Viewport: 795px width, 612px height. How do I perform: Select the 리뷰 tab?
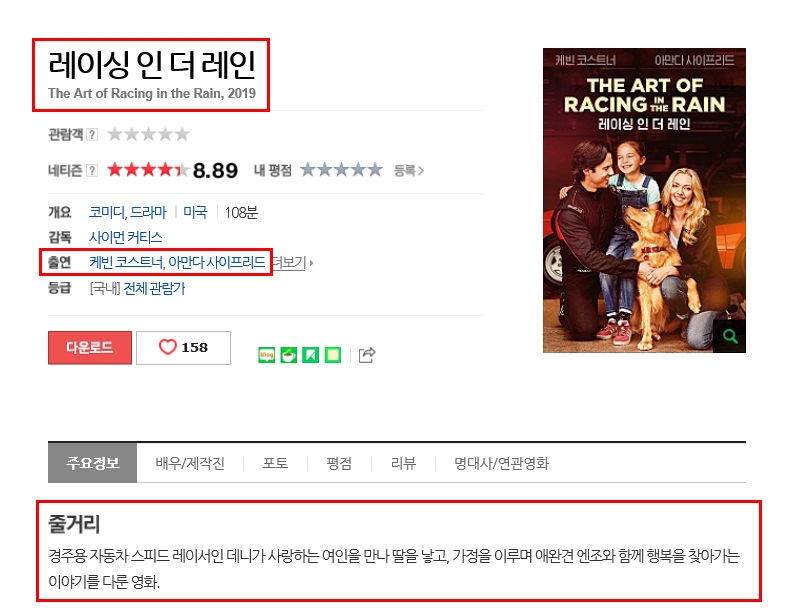tap(403, 463)
